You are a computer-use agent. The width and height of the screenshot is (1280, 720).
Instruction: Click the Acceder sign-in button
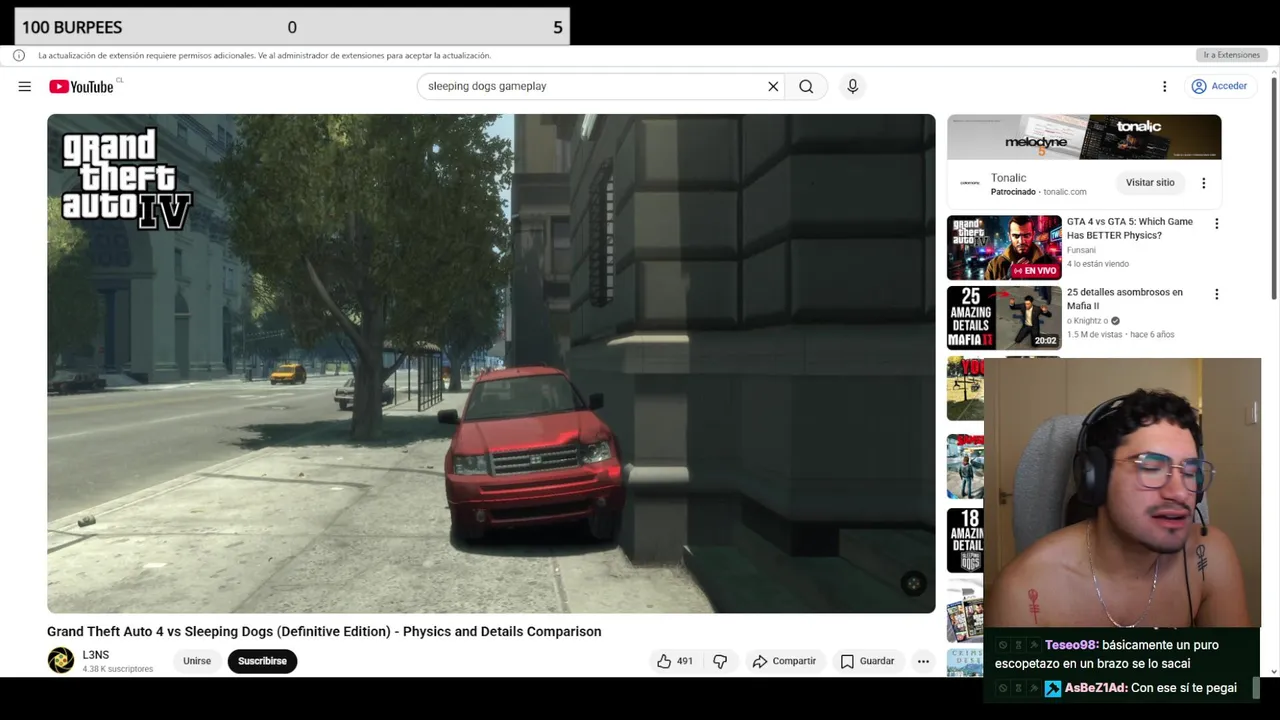(x=1219, y=86)
